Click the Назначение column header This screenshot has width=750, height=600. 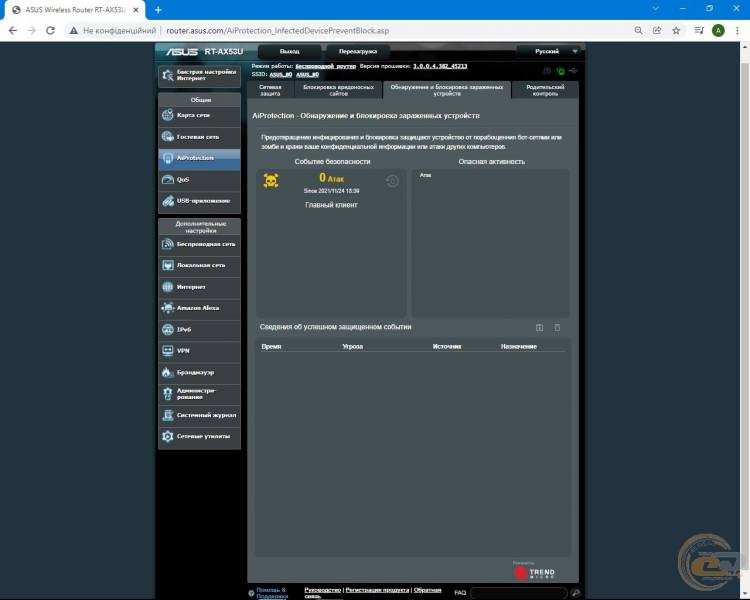[518, 346]
